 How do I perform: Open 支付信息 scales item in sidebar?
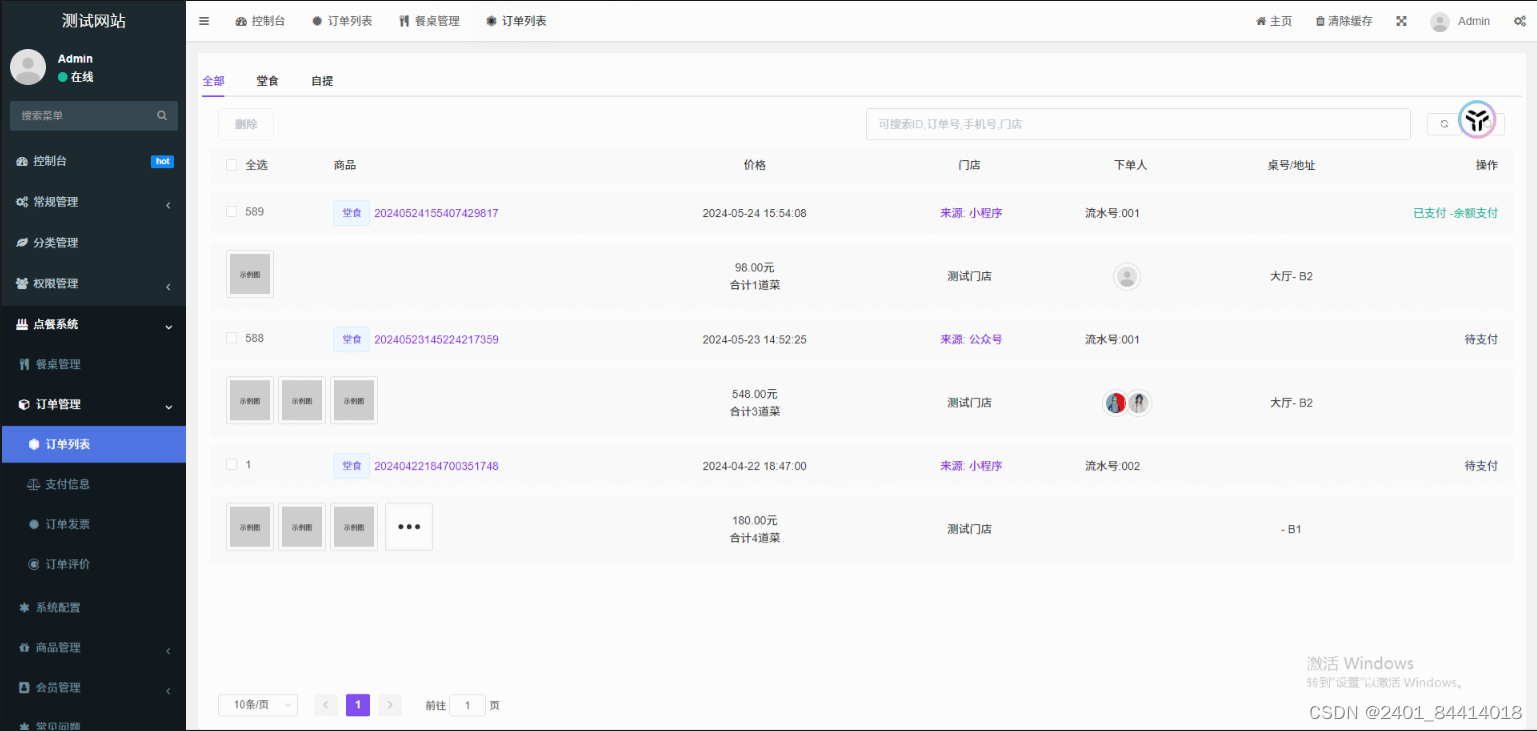coord(93,484)
